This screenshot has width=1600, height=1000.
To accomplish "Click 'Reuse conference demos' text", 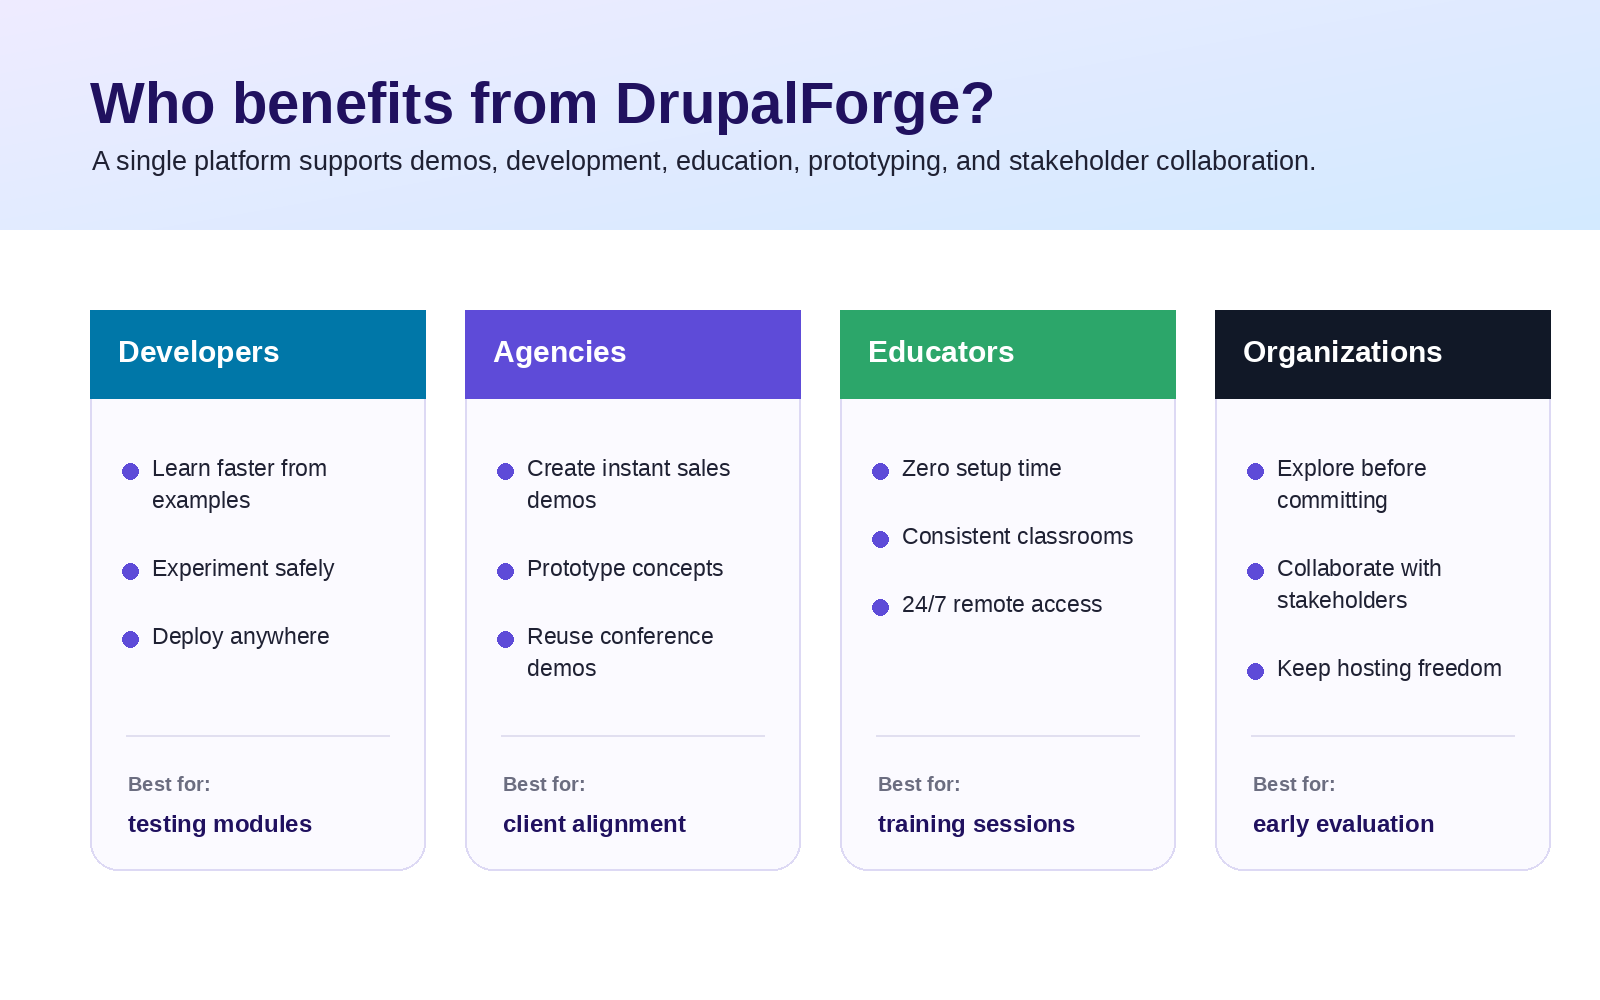I will [620, 652].
